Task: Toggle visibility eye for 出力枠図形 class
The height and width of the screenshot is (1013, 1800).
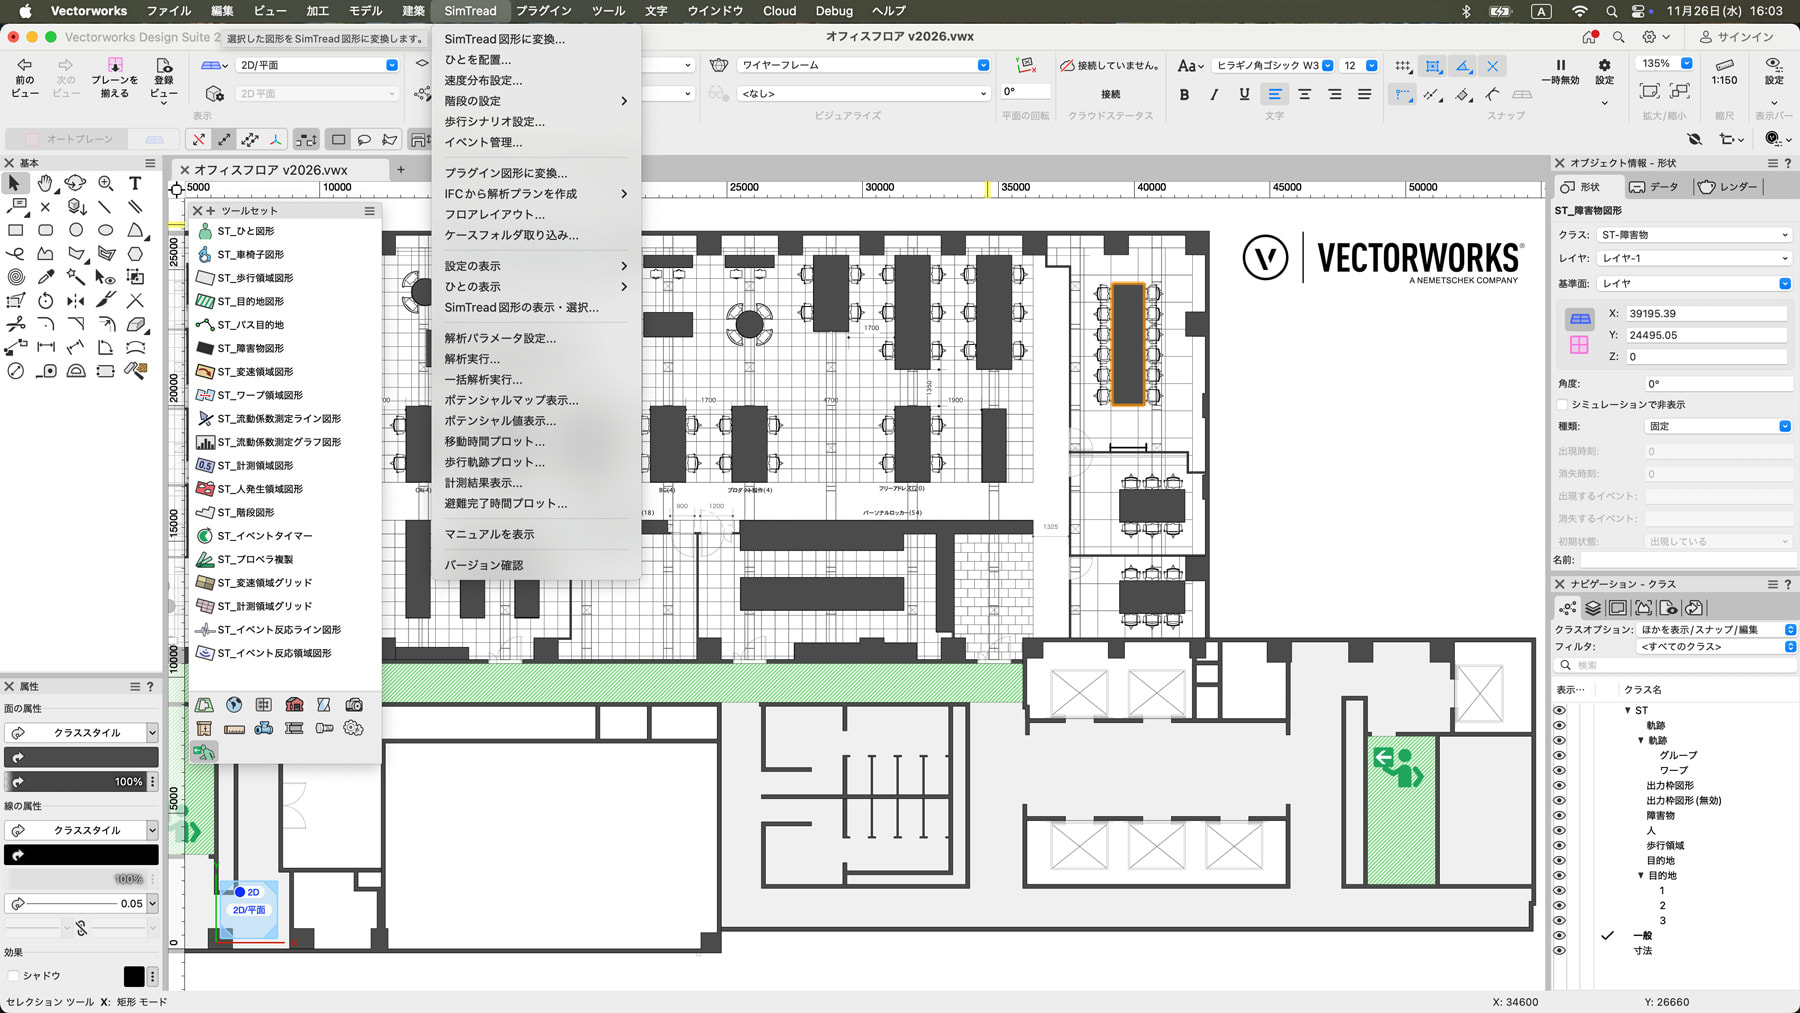Action: click(x=1559, y=786)
